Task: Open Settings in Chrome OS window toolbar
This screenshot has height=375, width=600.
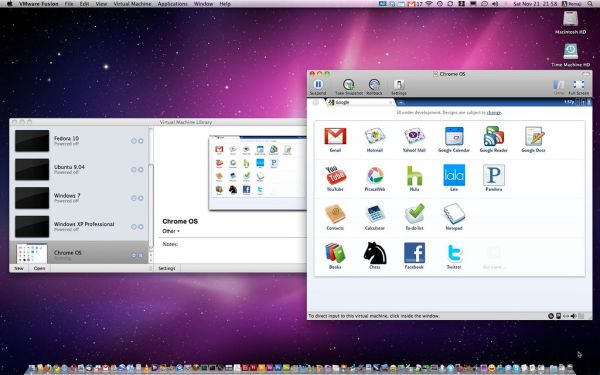Action: 398,87
